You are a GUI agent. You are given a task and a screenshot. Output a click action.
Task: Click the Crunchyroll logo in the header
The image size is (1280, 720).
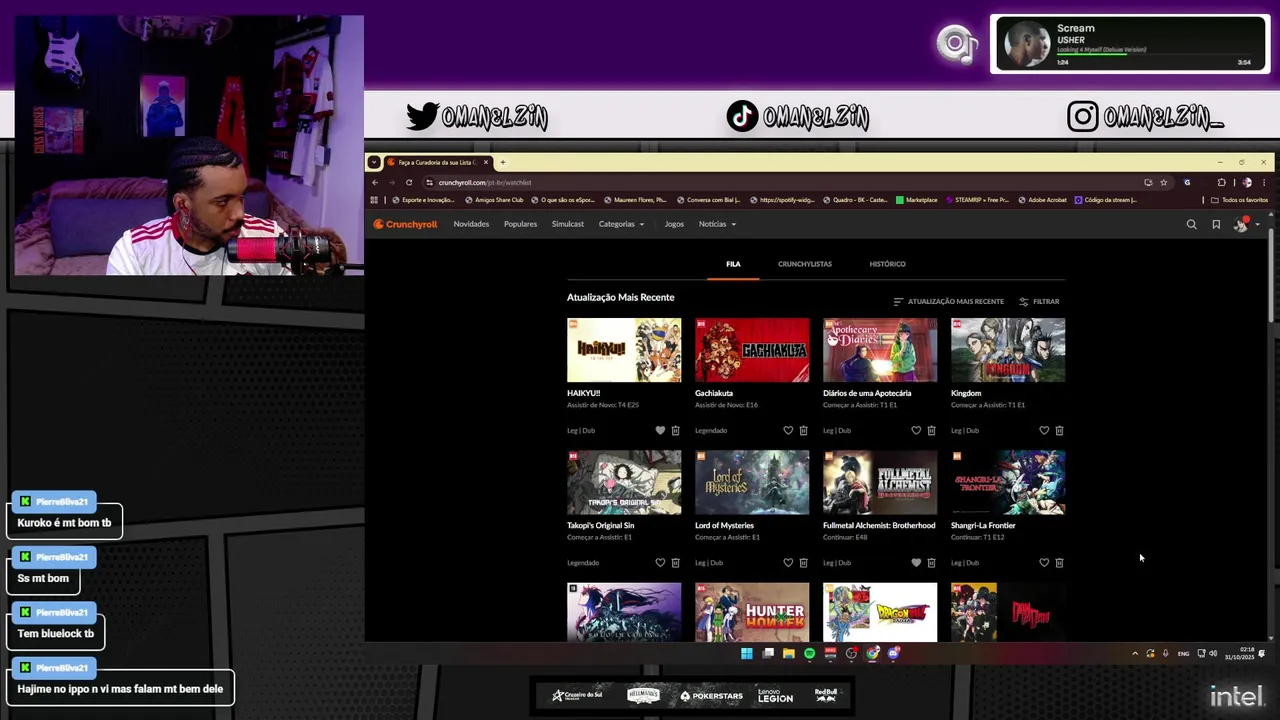405,224
